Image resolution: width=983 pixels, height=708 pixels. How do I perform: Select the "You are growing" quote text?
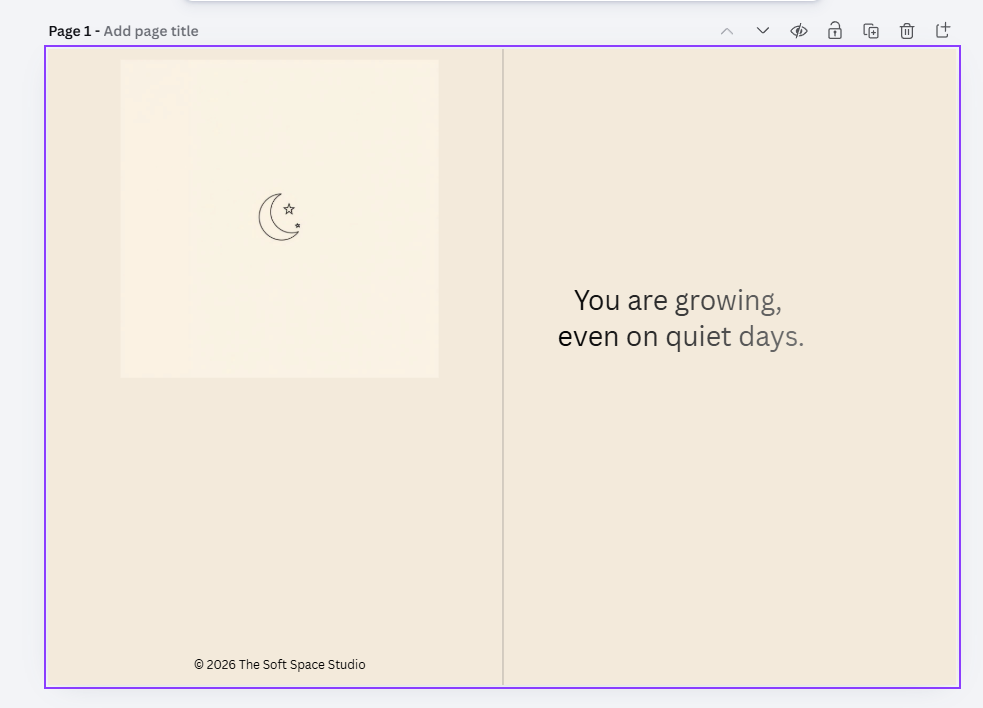coord(681,317)
